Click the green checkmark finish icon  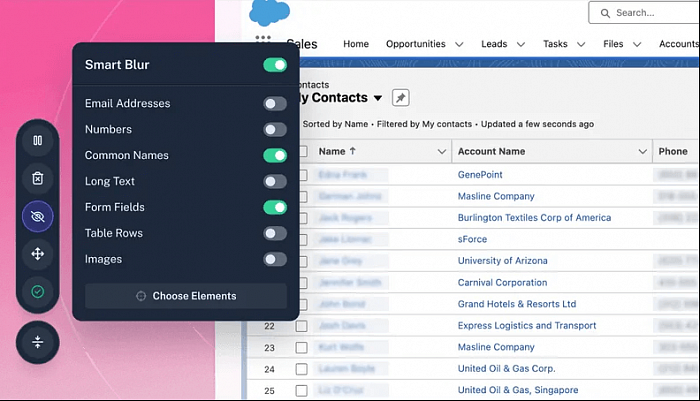pos(38,292)
